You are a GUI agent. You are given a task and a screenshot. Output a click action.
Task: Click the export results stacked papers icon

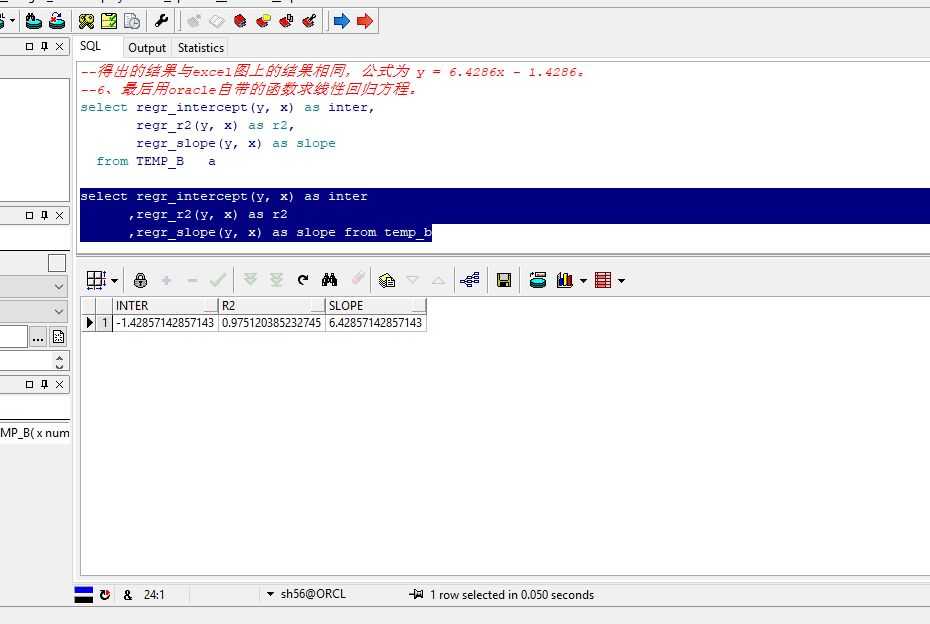click(387, 280)
